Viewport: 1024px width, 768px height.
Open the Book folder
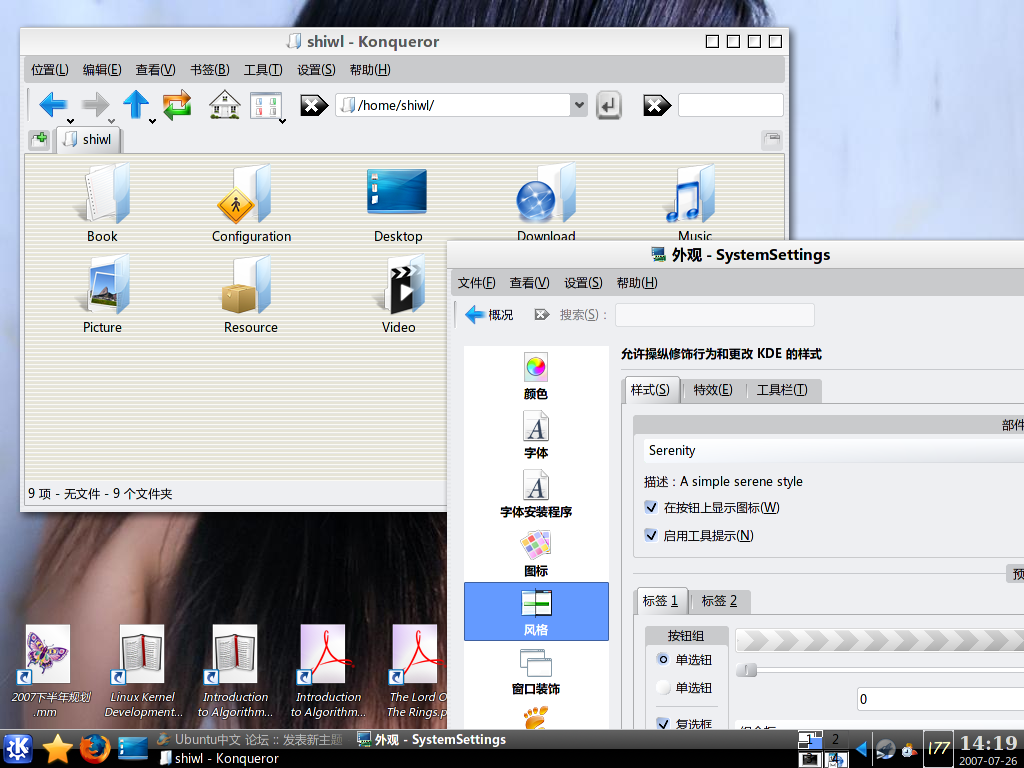click(x=103, y=203)
